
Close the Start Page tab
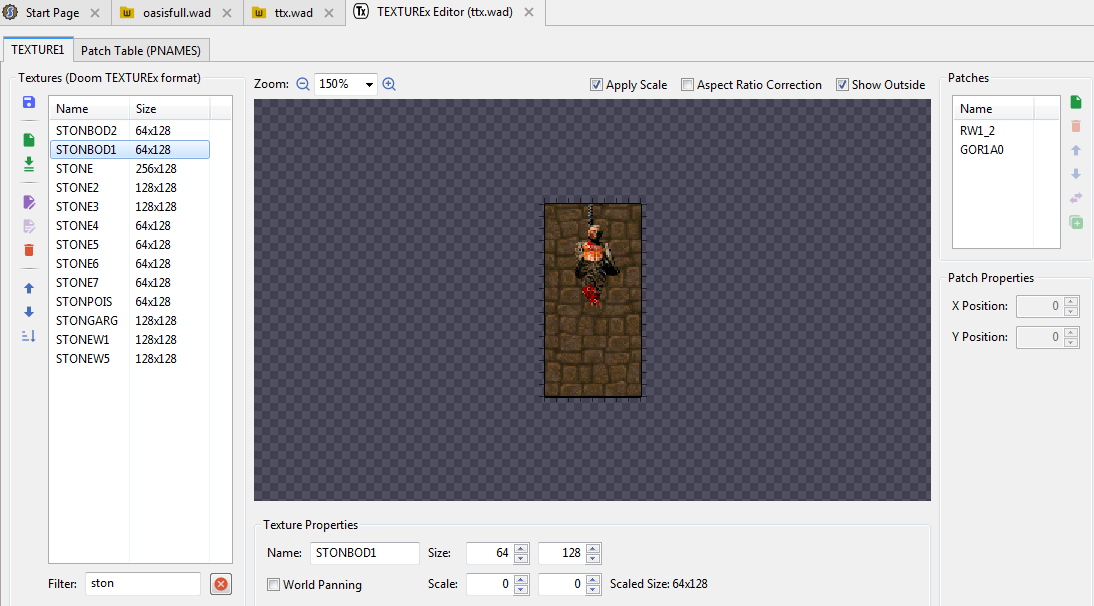[x=95, y=13]
